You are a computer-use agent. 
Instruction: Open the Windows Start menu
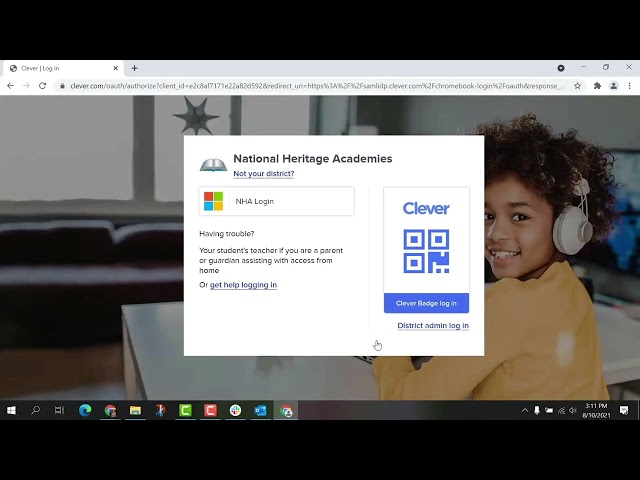[11, 410]
